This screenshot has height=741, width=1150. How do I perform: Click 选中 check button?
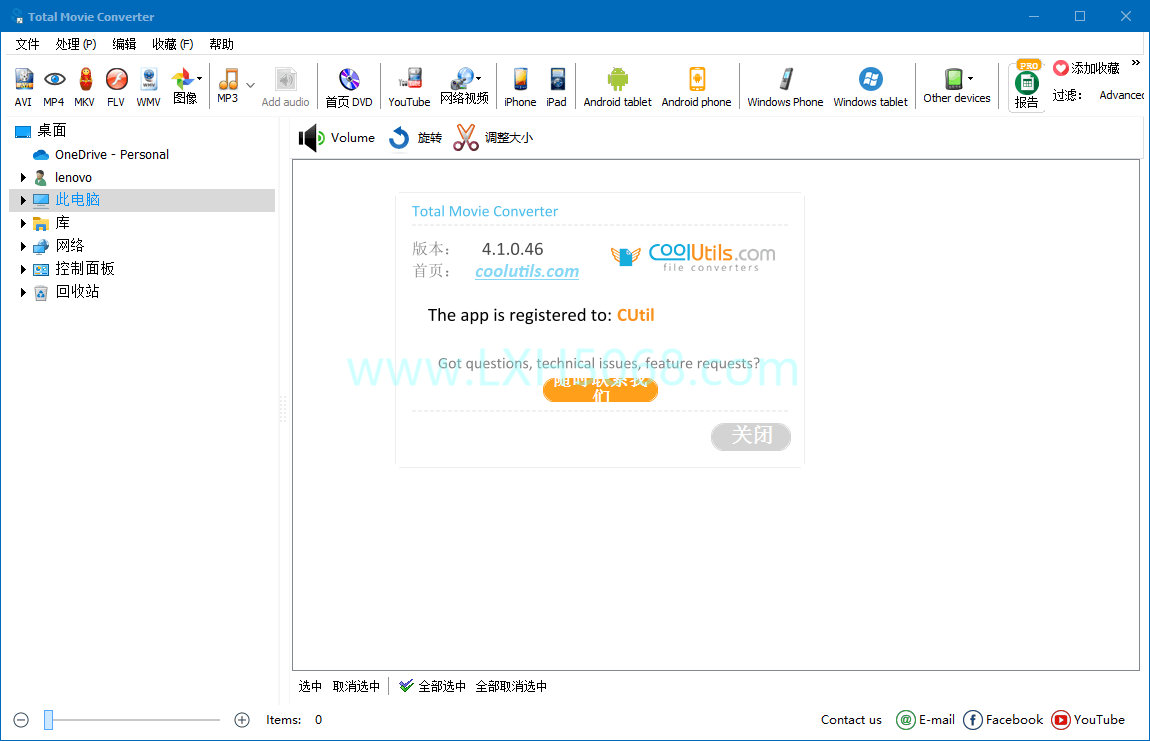point(310,686)
